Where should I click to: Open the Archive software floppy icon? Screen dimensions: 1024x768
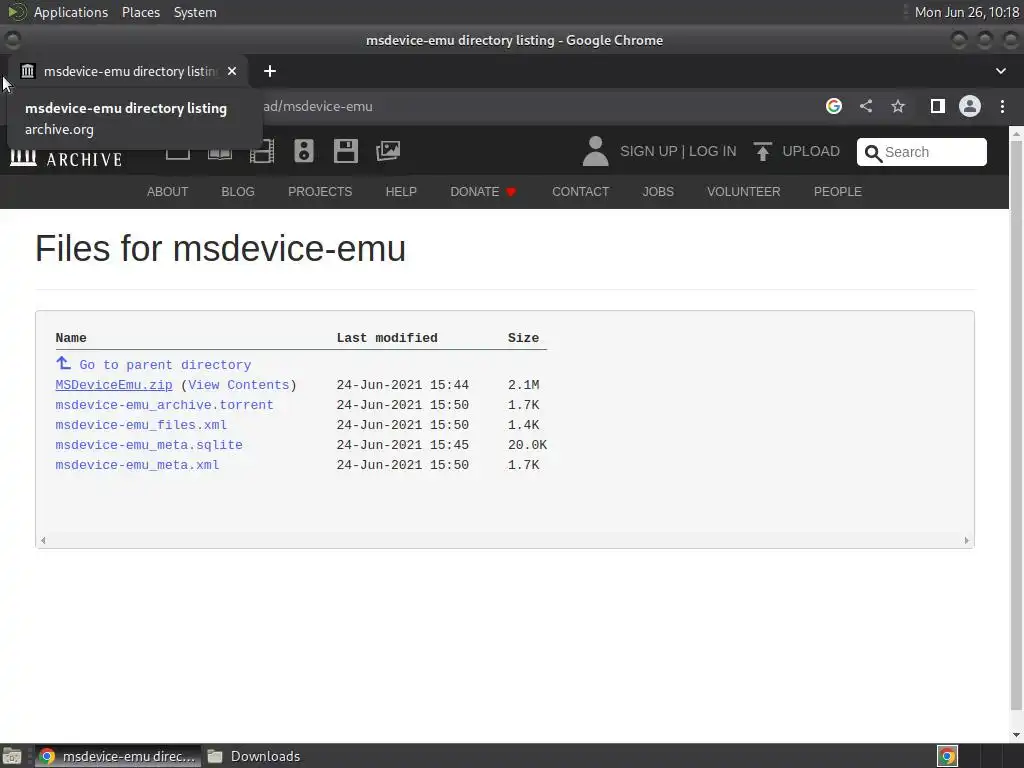pyautogui.click(x=345, y=151)
